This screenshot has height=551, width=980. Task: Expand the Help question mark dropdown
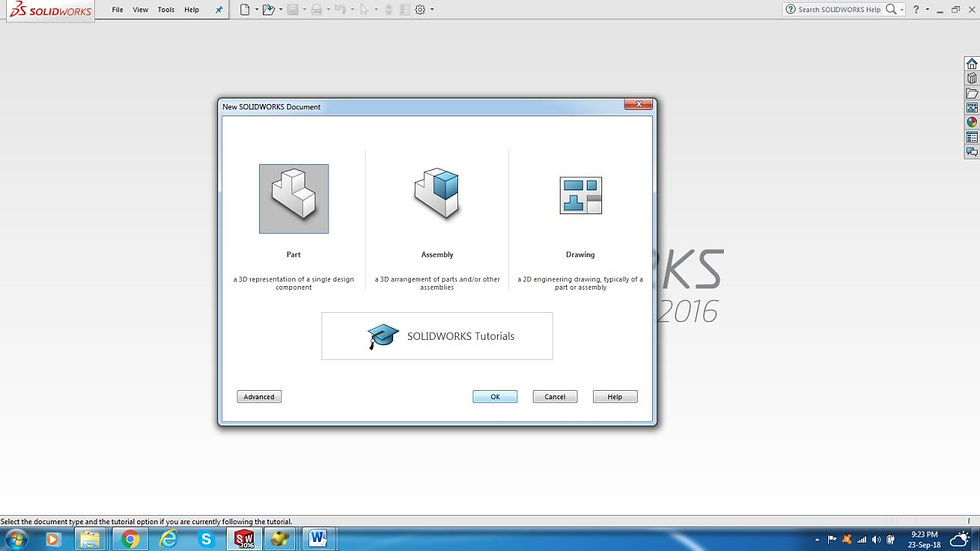click(928, 9)
